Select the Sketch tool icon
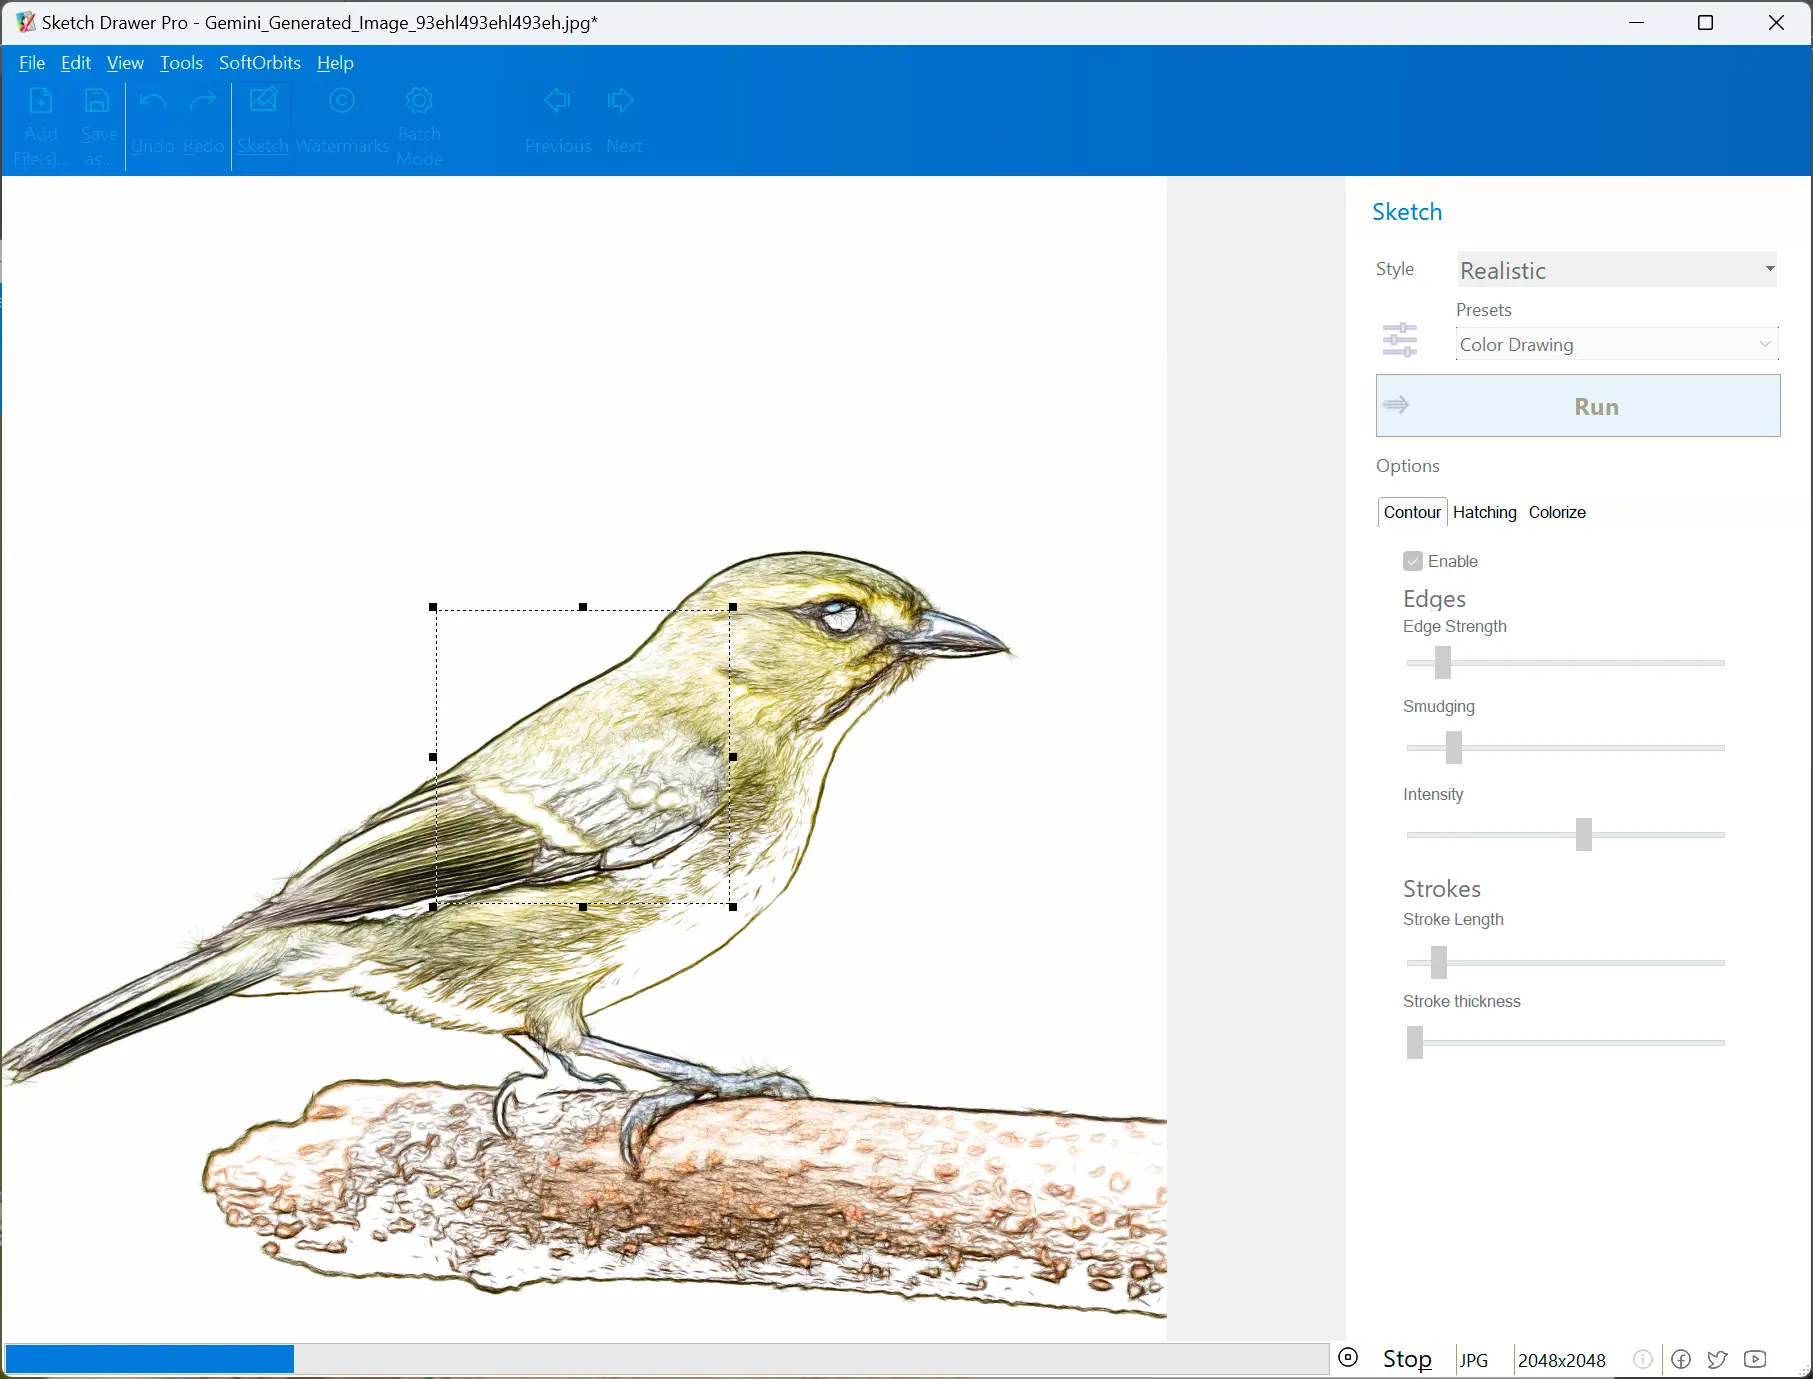 [263, 100]
